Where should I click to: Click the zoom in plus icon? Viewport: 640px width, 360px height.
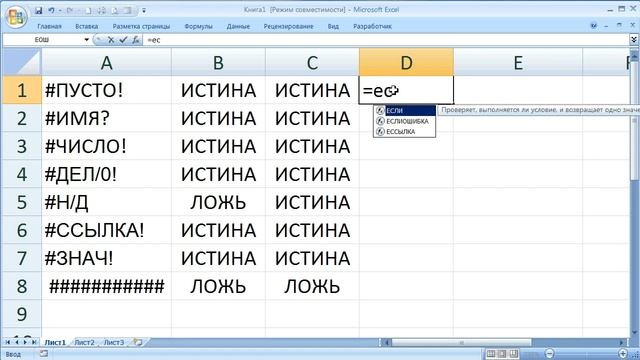click(x=622, y=353)
